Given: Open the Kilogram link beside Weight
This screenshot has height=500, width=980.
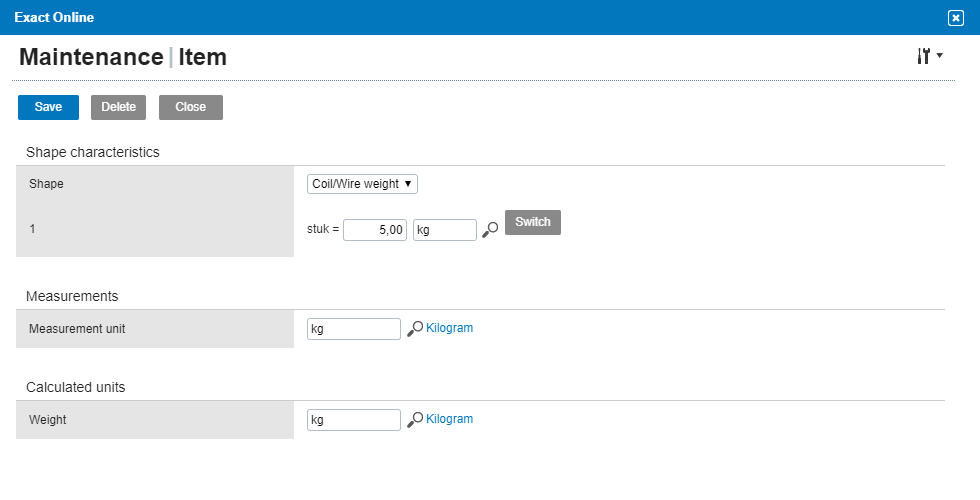Looking at the screenshot, I should tap(449, 419).
